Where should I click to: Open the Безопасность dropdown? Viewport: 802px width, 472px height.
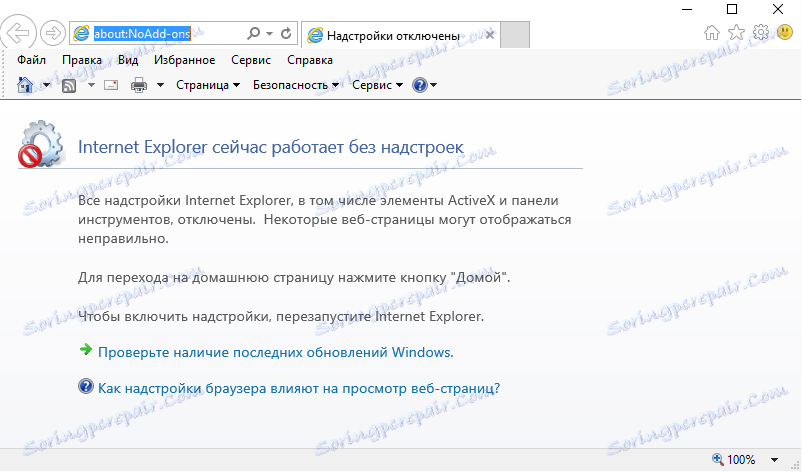296,85
